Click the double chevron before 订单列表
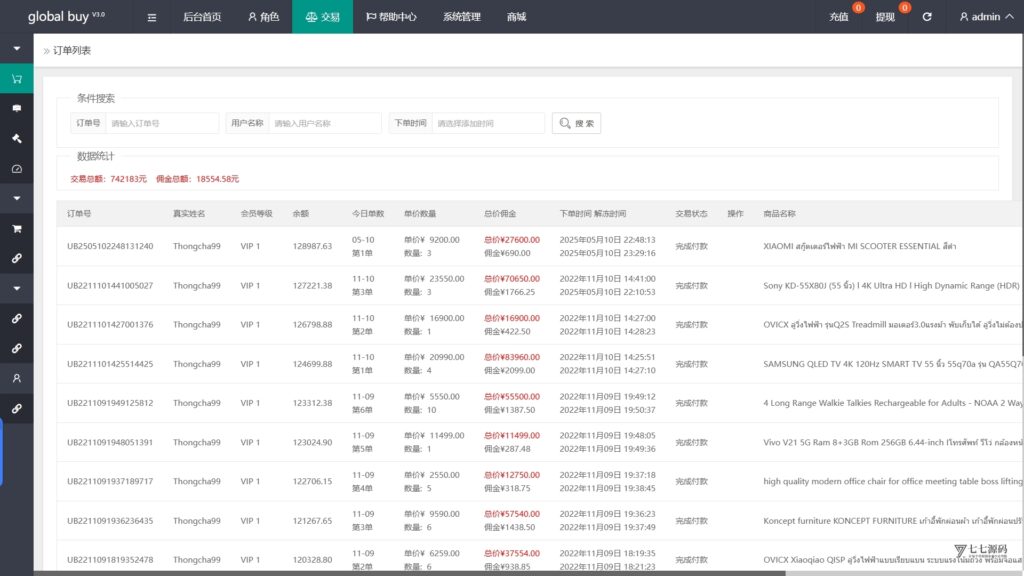The height and width of the screenshot is (576, 1024). click(46, 51)
